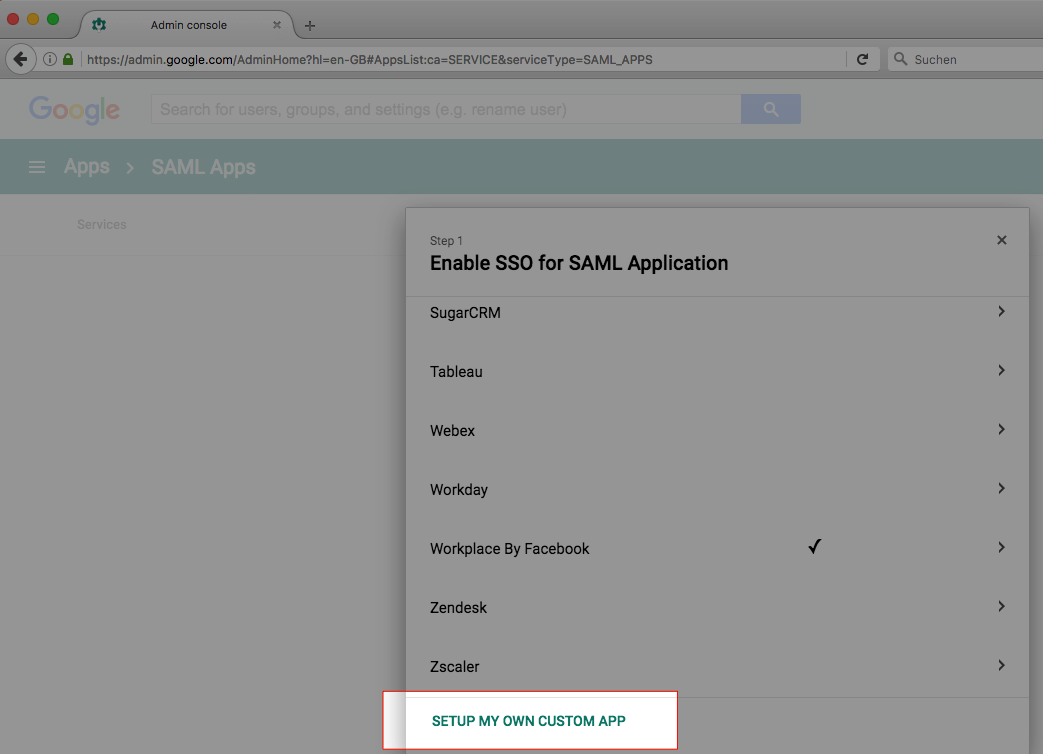Click the browser back arrow button
This screenshot has height=754, width=1043.
tap(21, 59)
